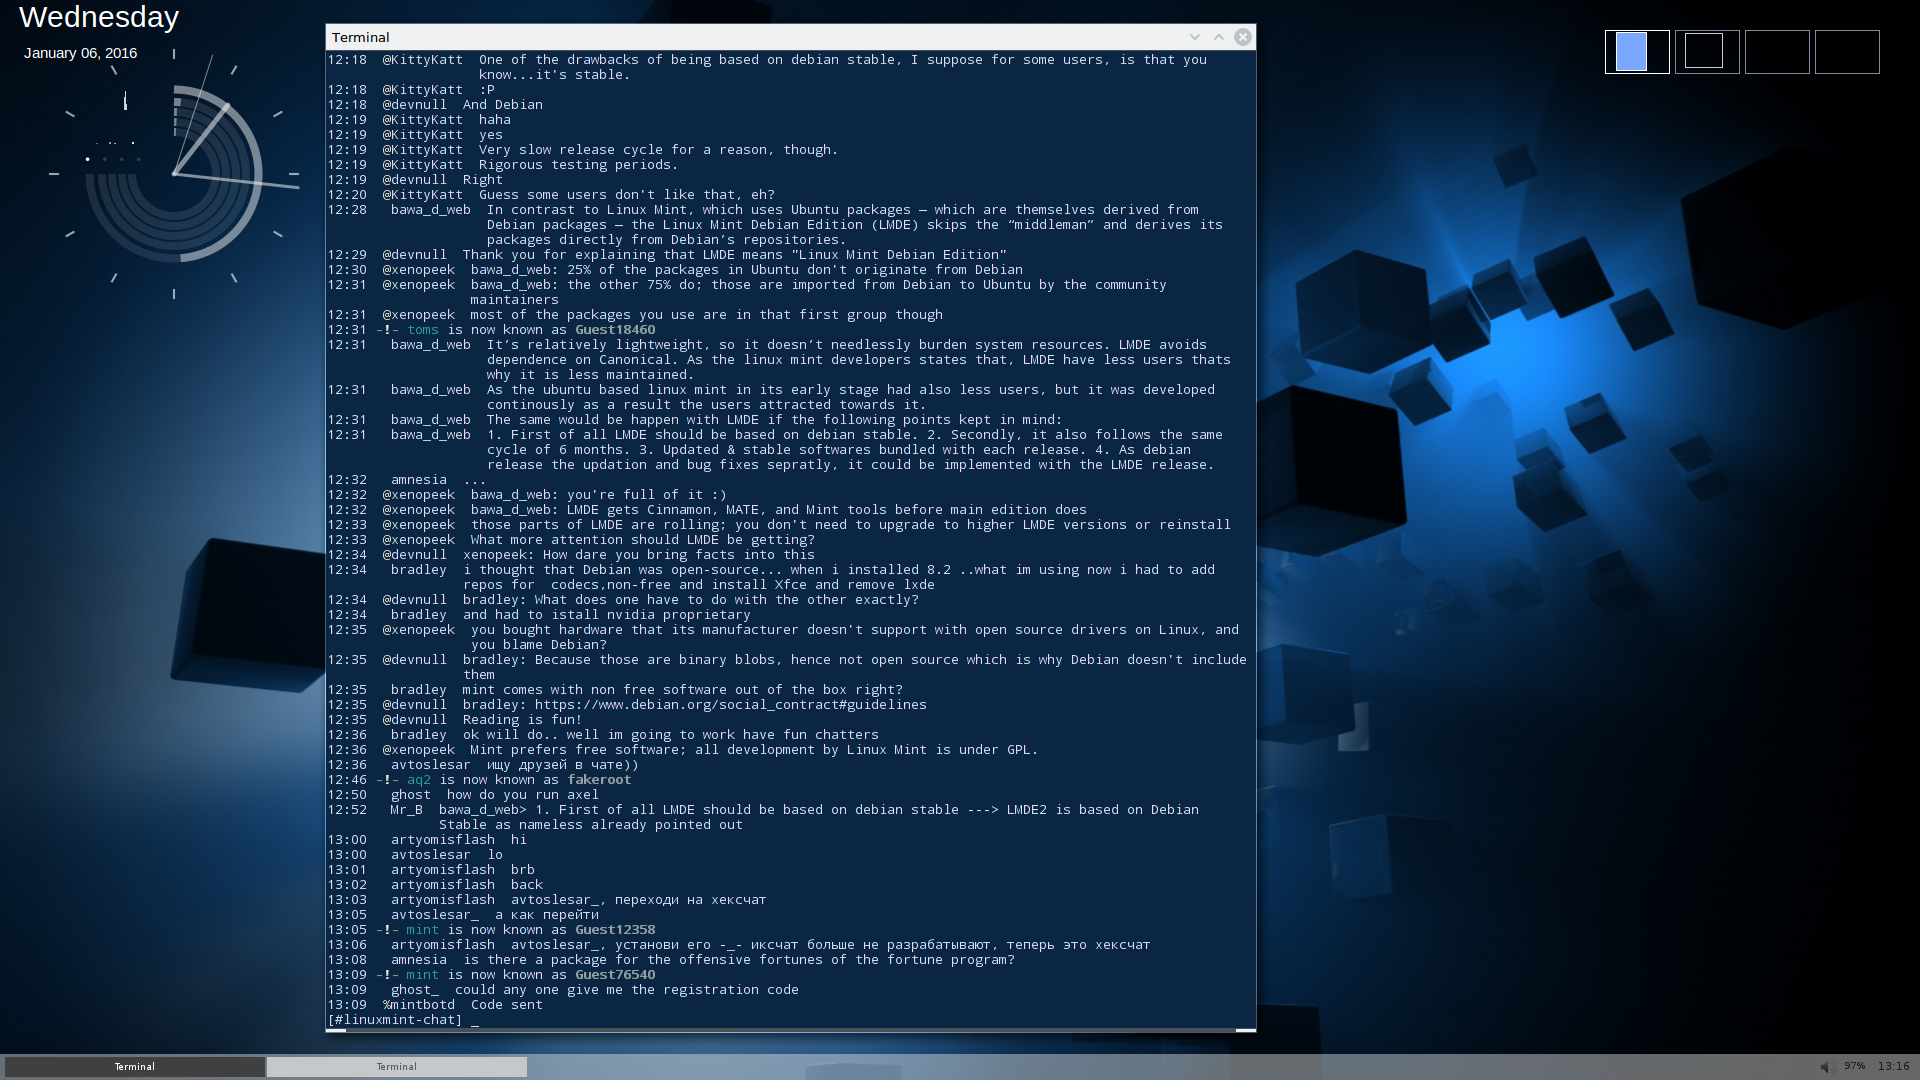Click the 'toms' nick in rename notice
Screen dimensions: 1920x1080
click(x=422, y=330)
